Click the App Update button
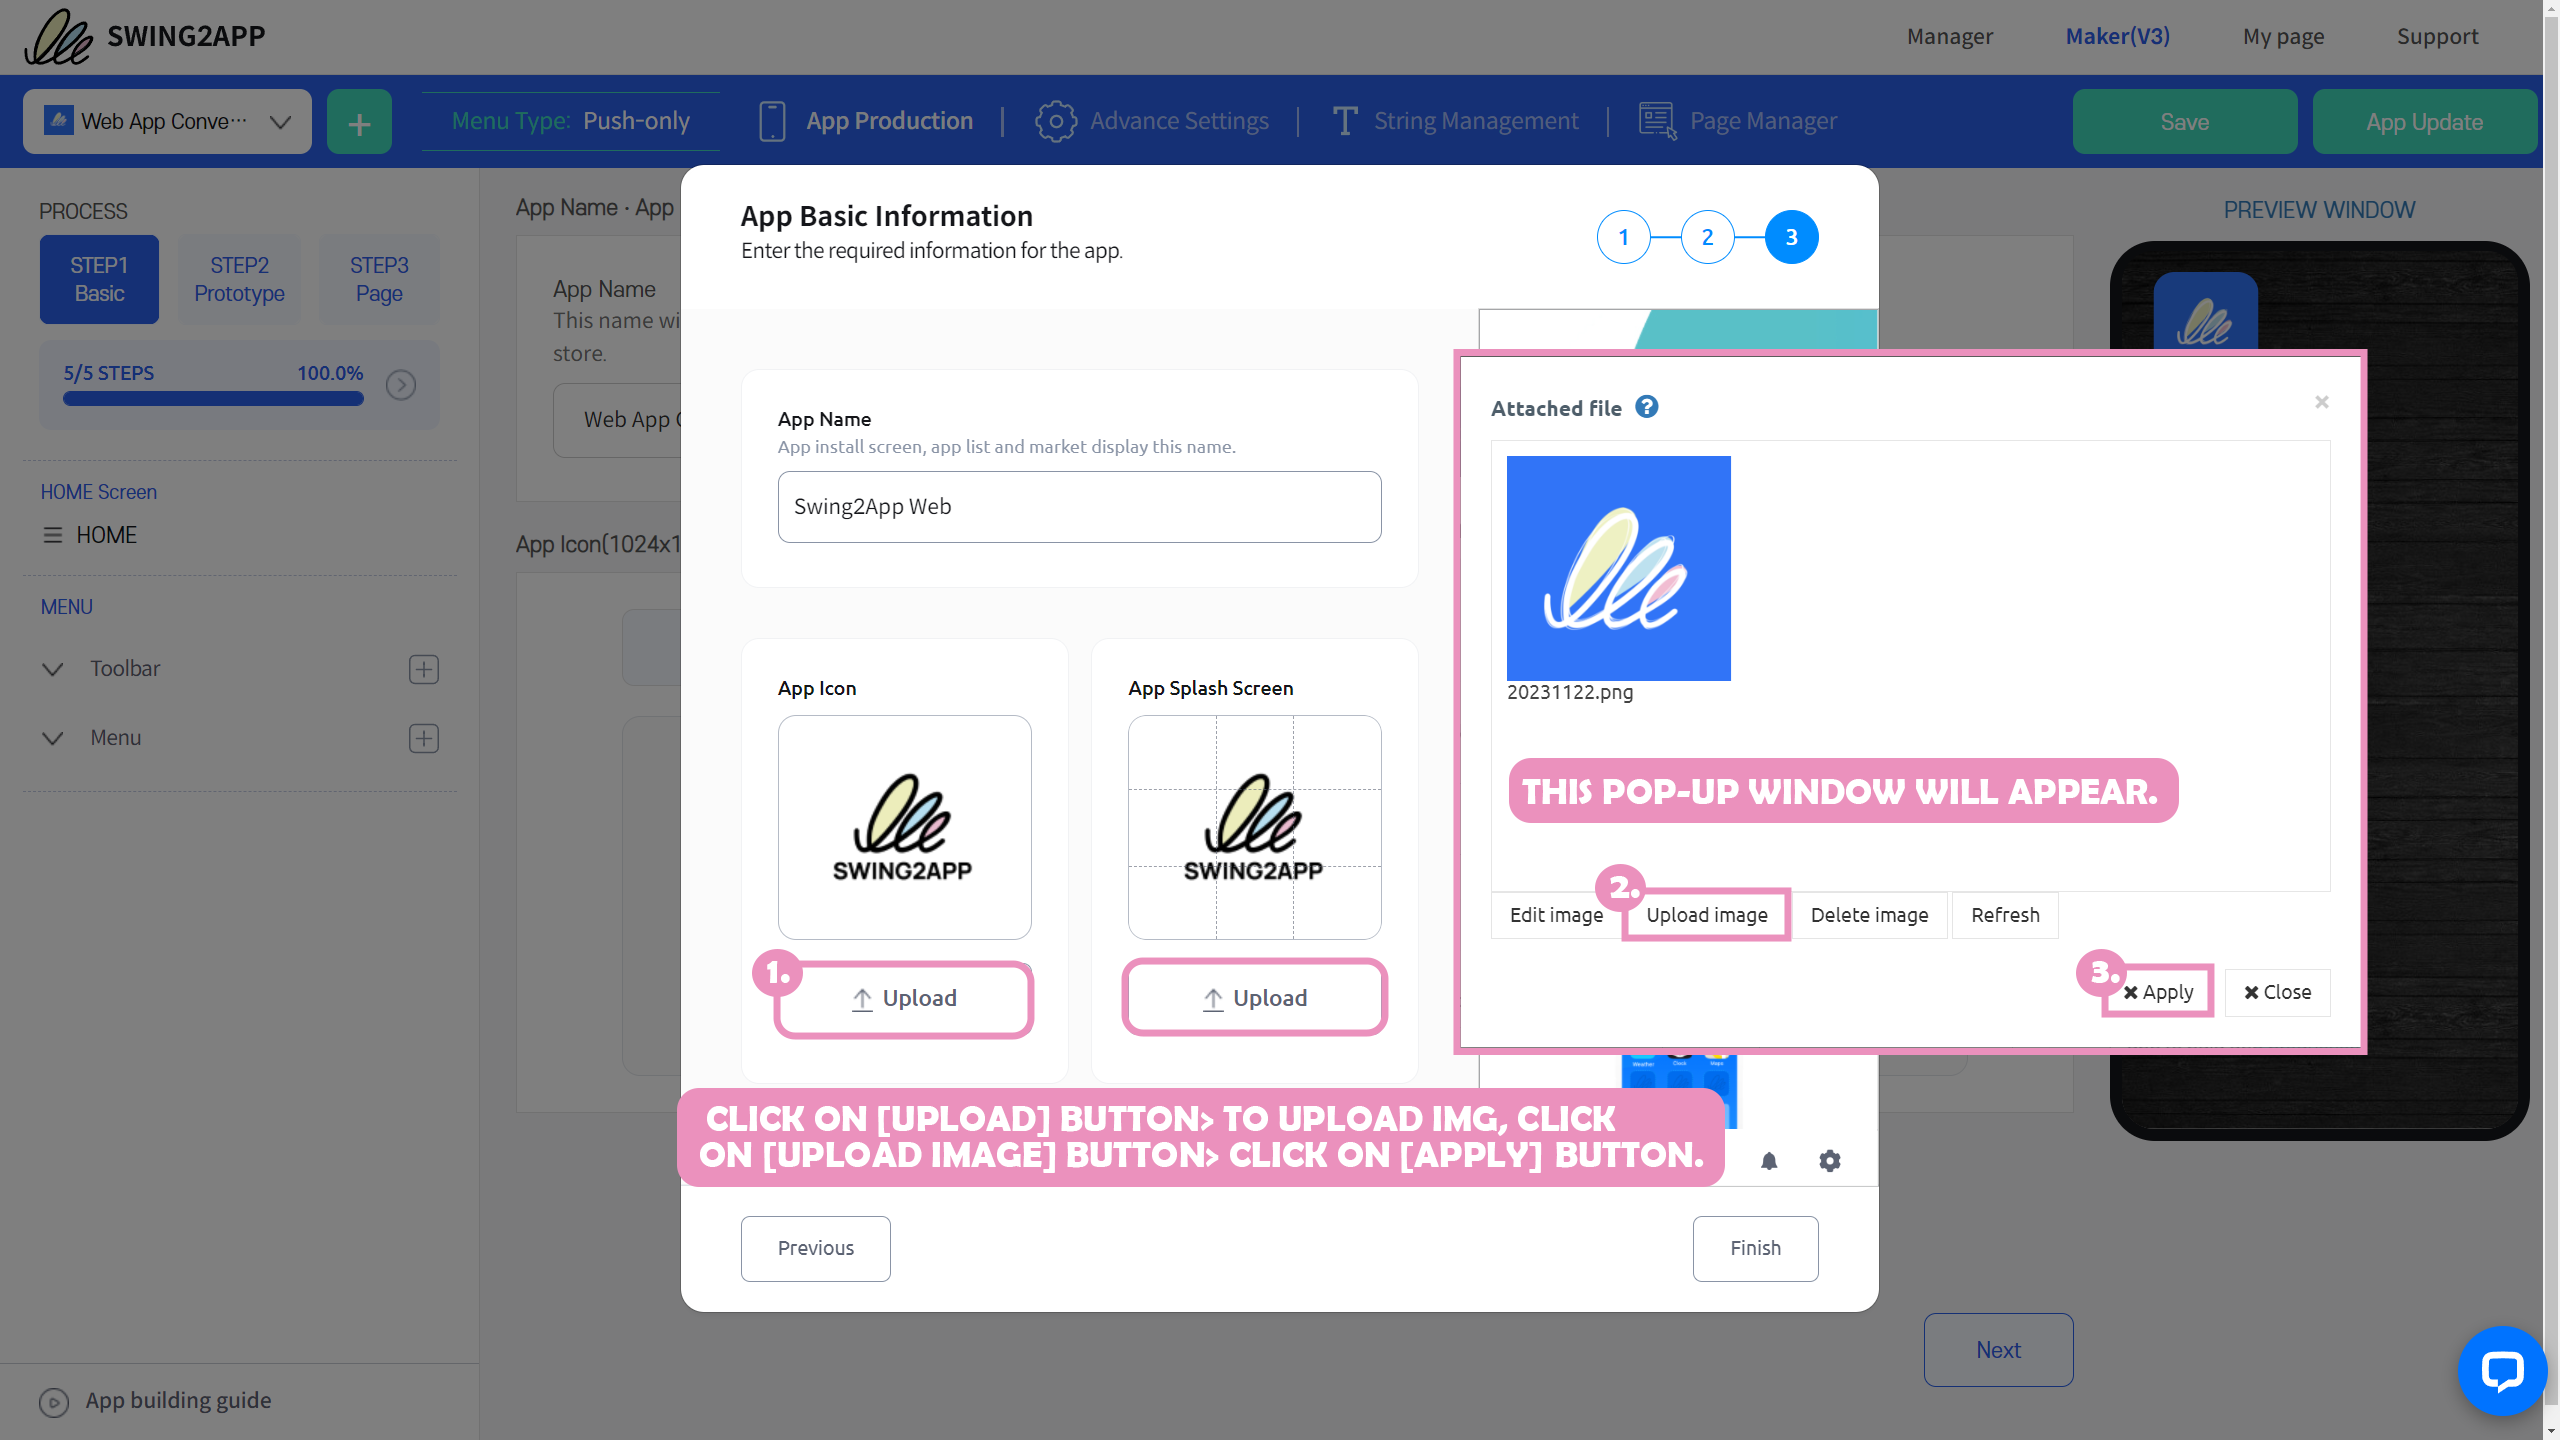Image resolution: width=2560 pixels, height=1440 pixels. [2424, 122]
